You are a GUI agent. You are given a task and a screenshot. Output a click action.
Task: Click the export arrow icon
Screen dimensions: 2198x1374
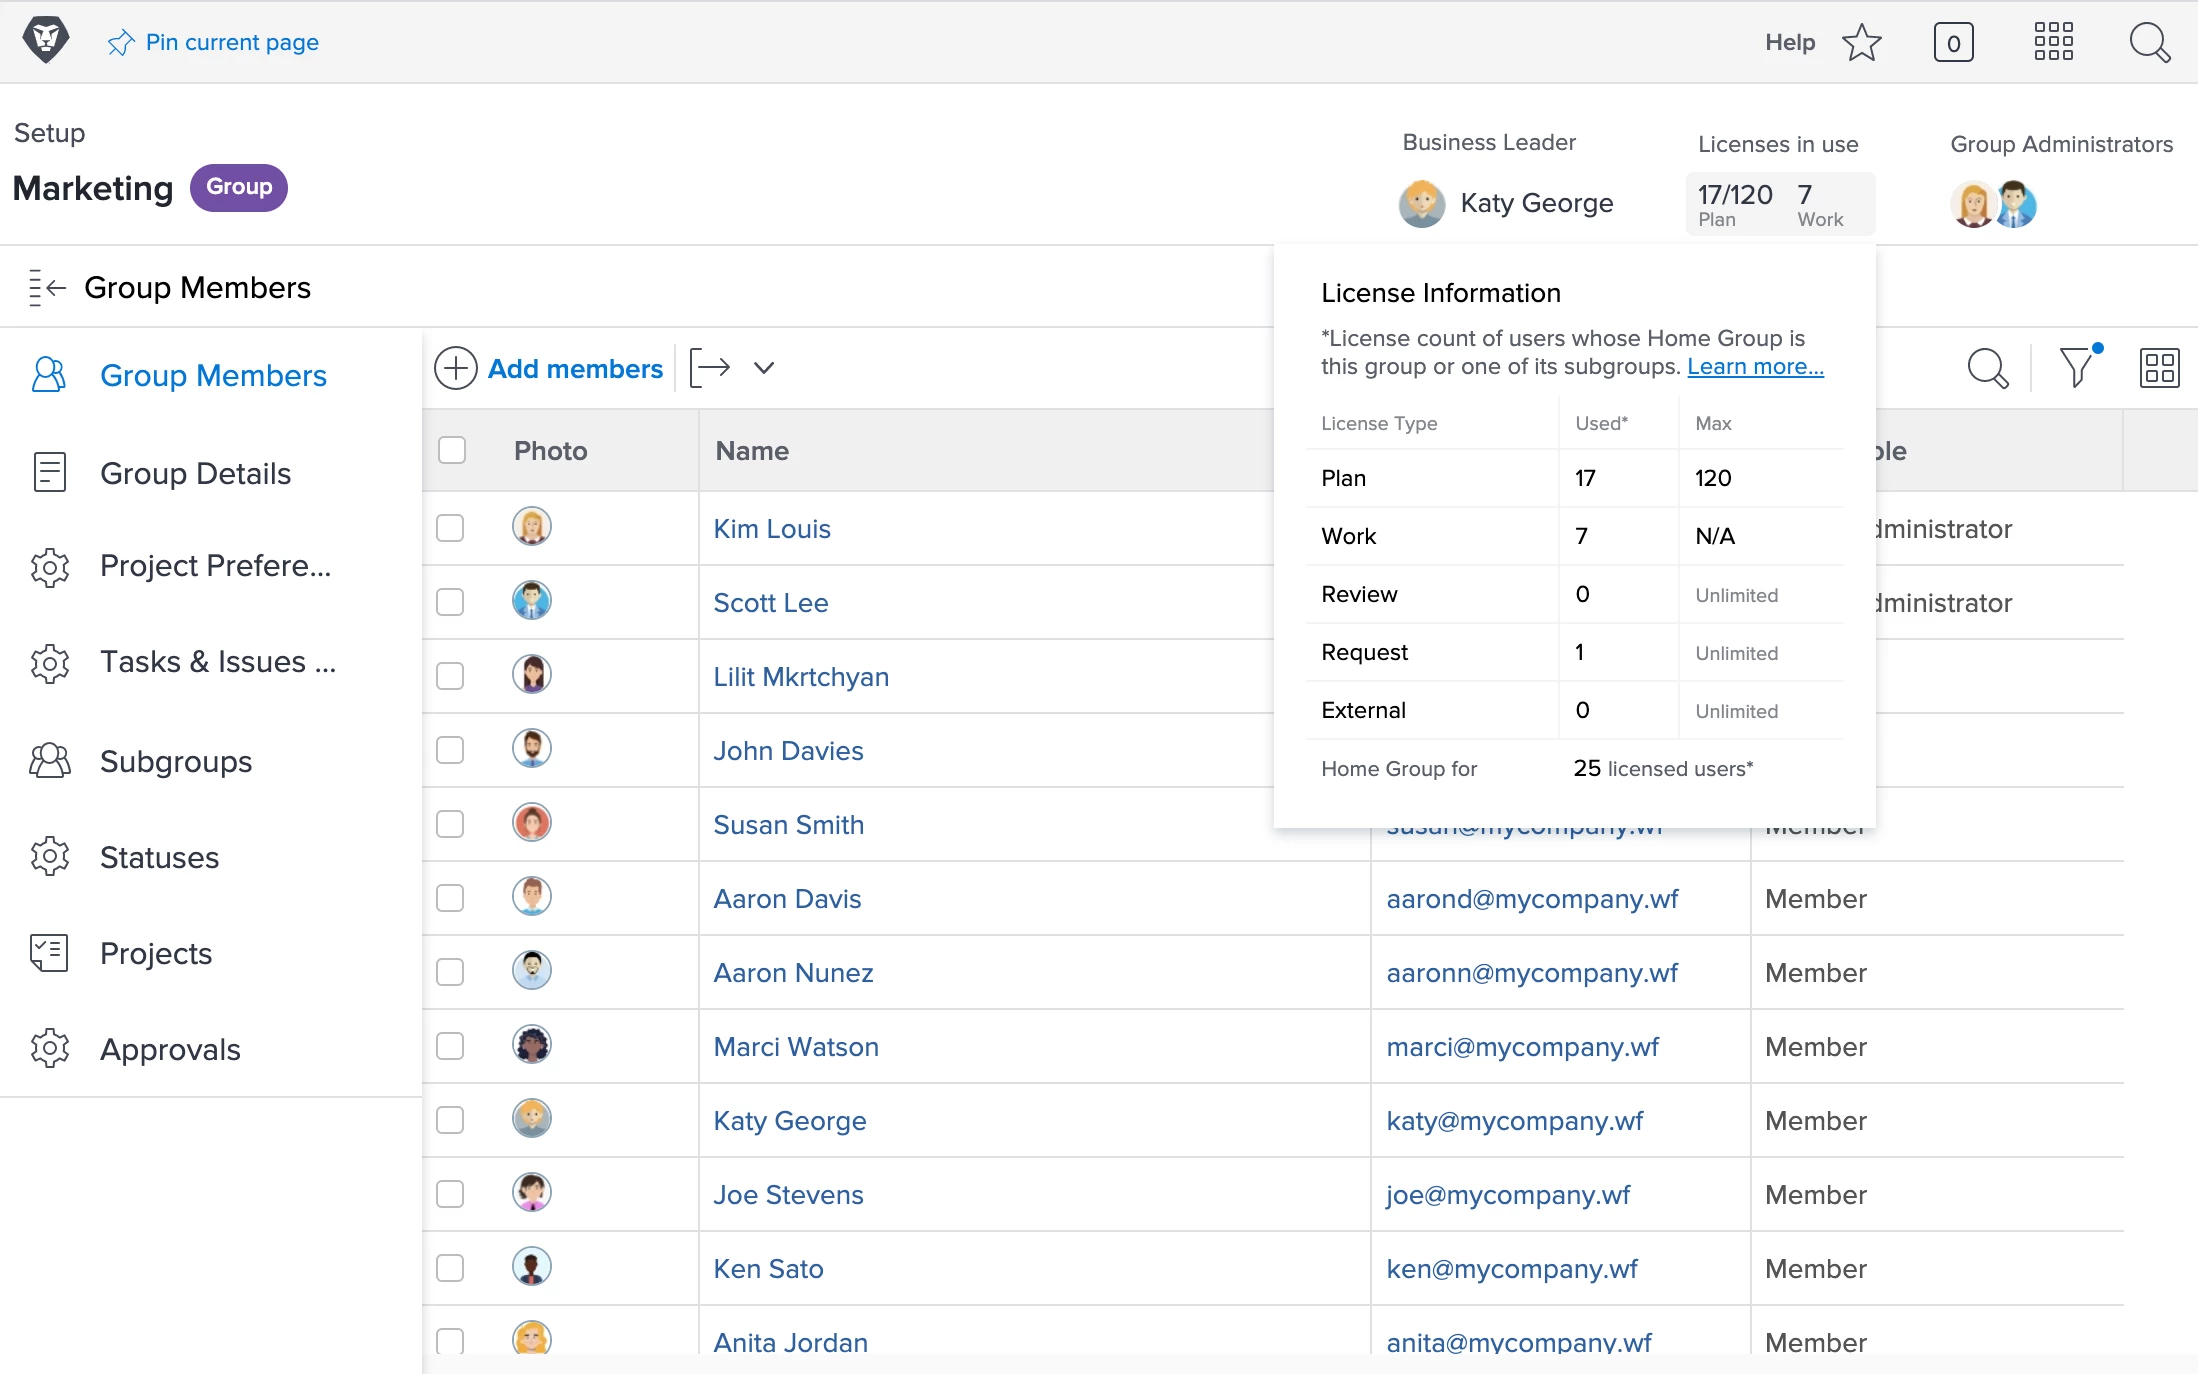click(710, 367)
